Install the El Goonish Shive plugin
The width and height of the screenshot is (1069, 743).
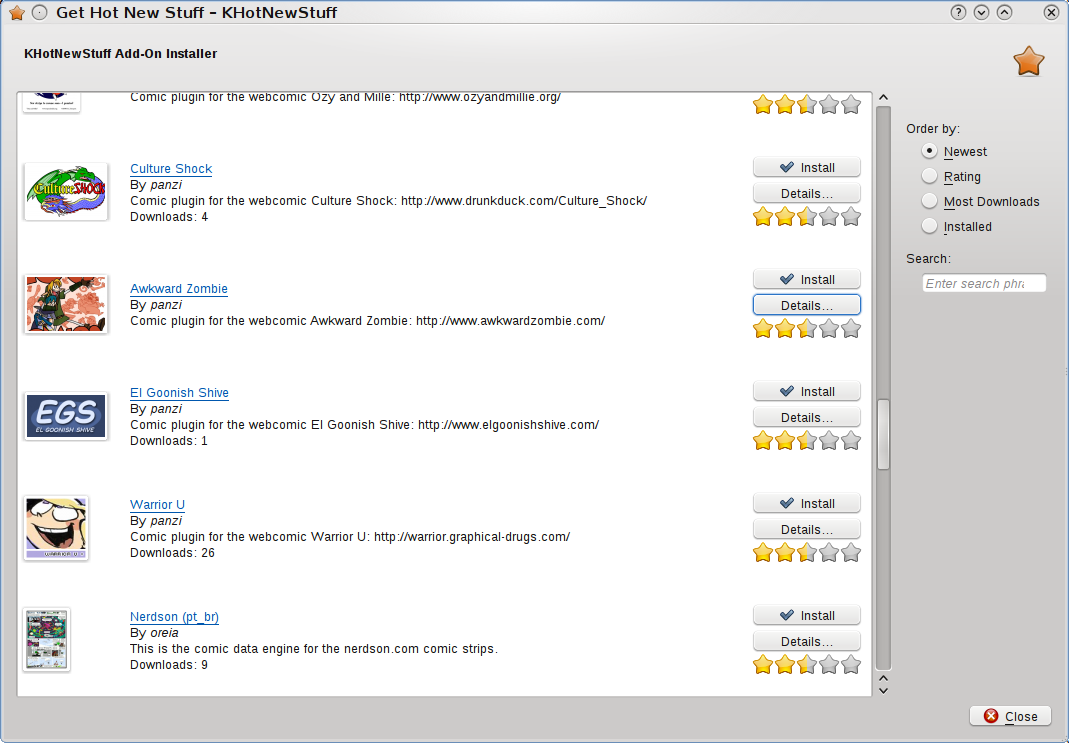[807, 391]
